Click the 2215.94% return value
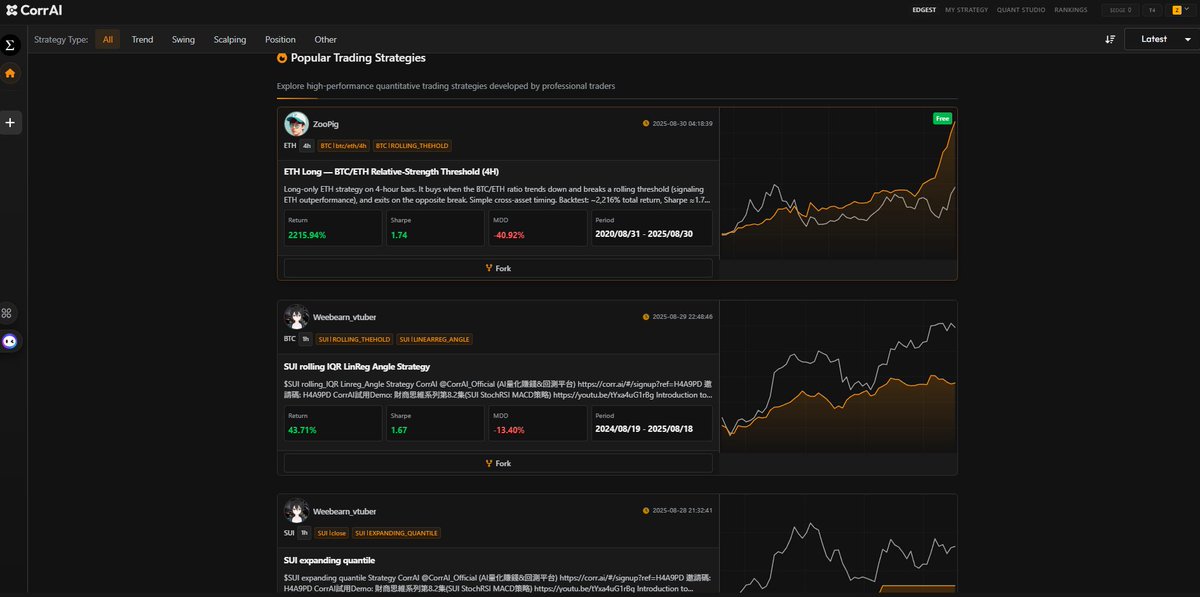Viewport: 1200px width, 597px height. (307, 235)
